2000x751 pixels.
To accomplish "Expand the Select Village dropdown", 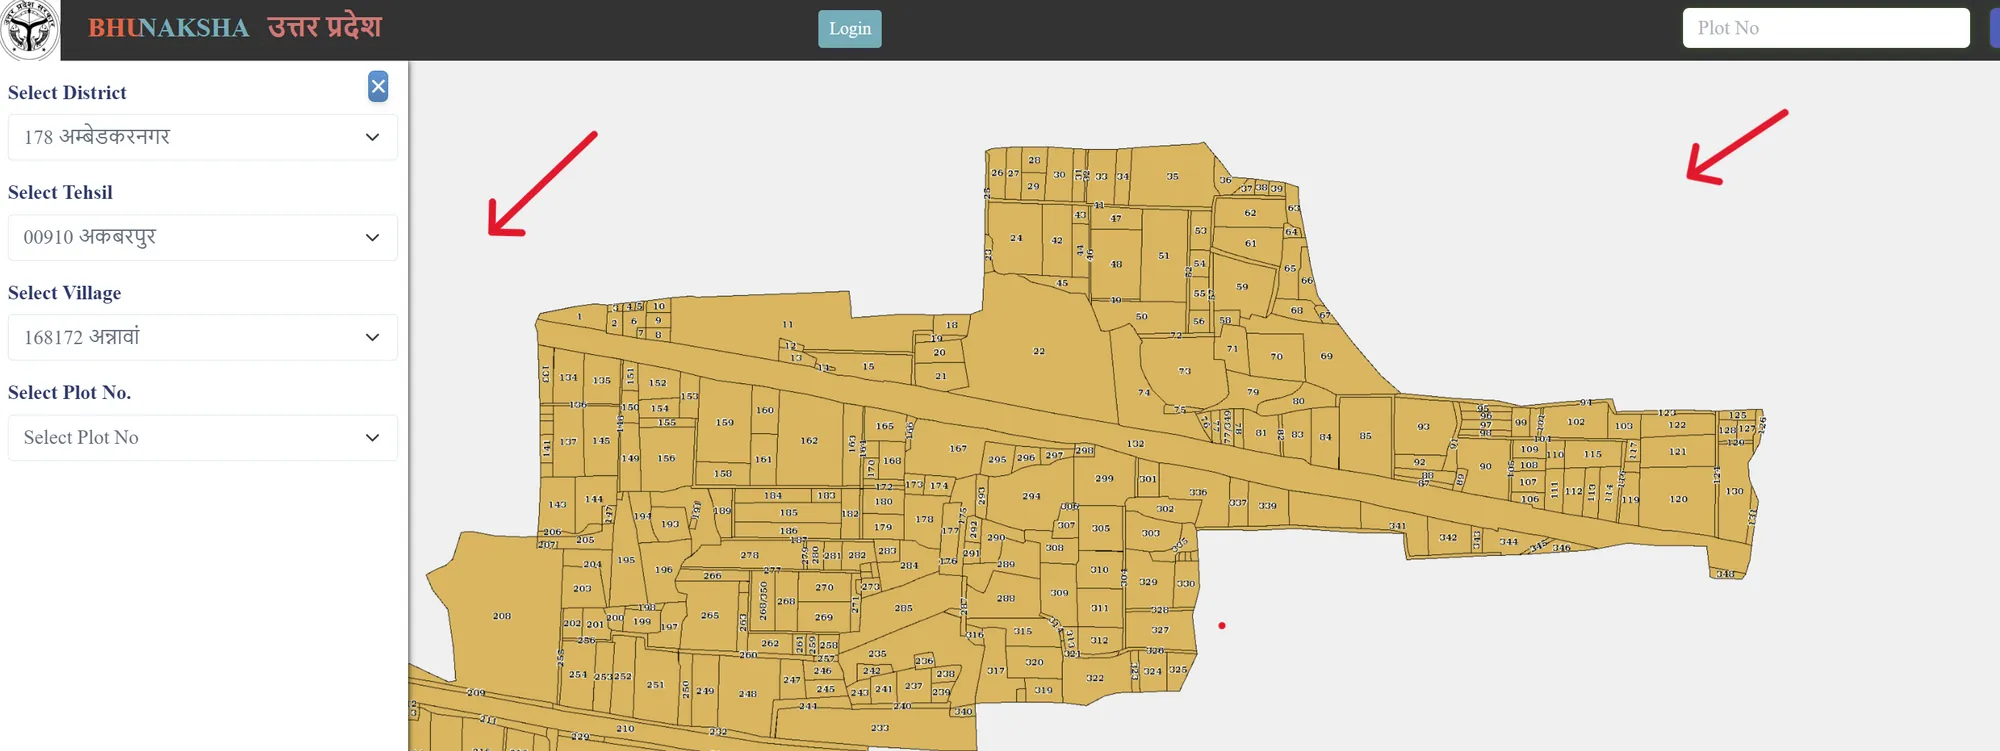I will click(202, 338).
